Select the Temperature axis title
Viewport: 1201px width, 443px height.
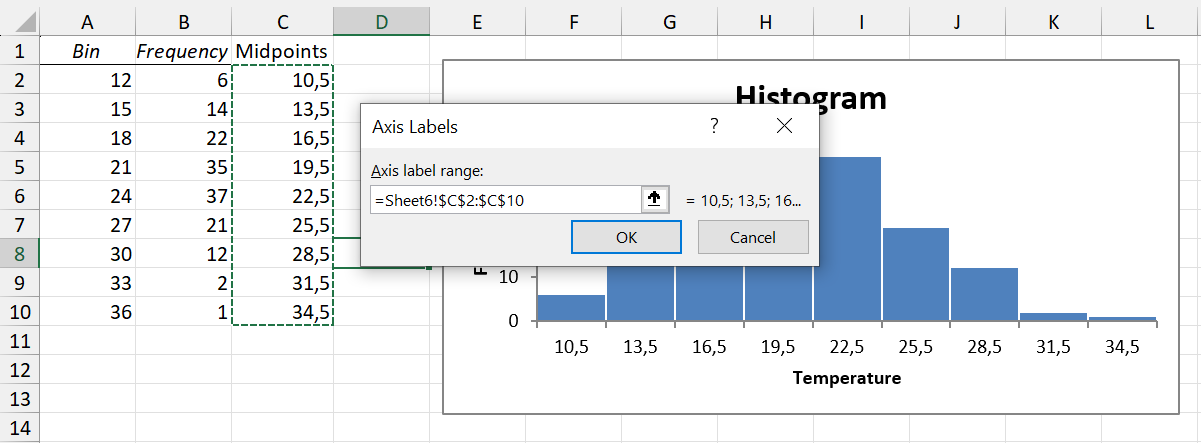pyautogui.click(x=846, y=379)
